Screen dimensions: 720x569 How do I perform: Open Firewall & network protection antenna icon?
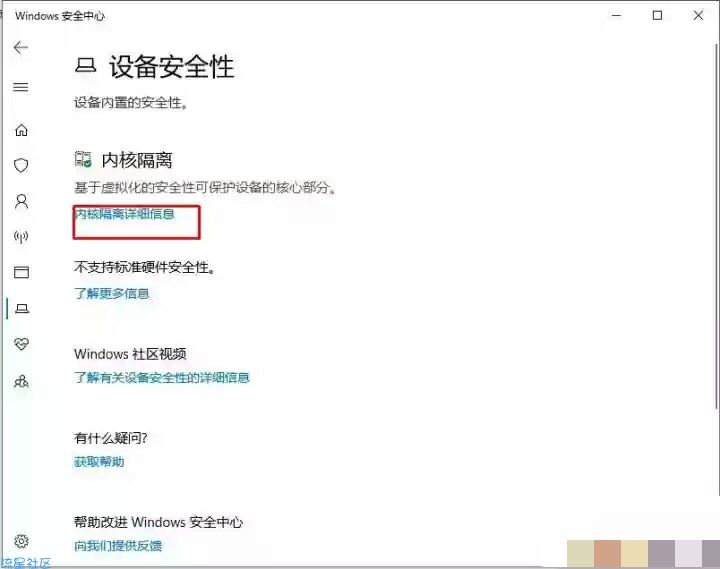click(x=21, y=237)
